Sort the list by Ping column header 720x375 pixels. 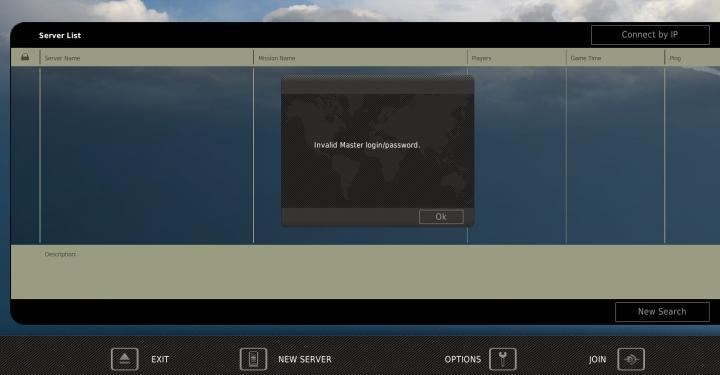(x=675, y=58)
